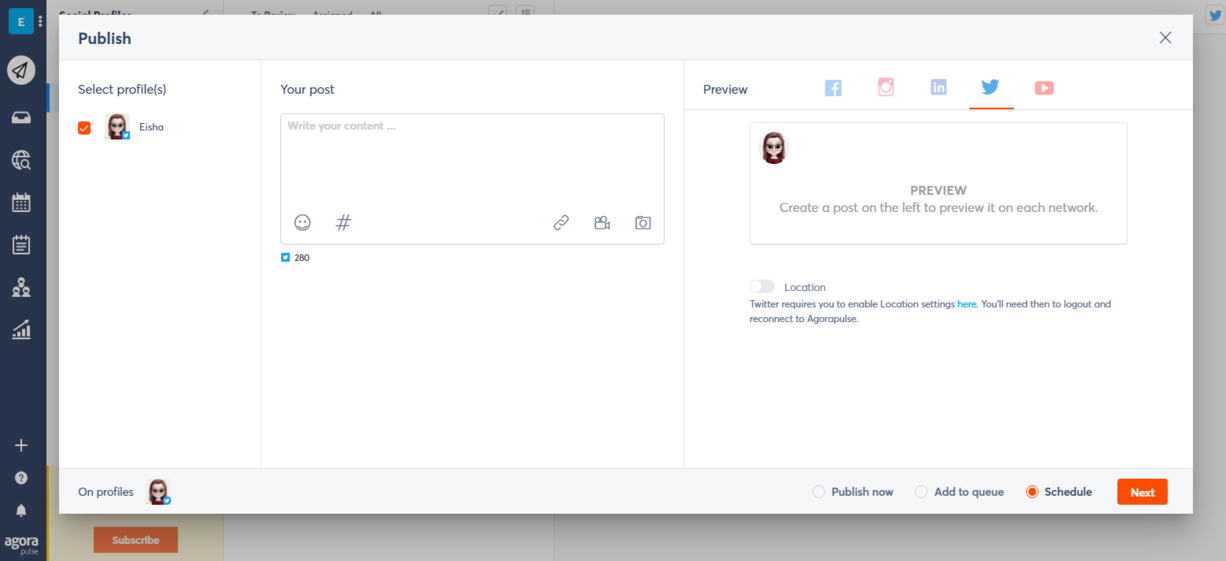Uncheck the Eisha profile checkbox
The height and width of the screenshot is (561, 1226).
click(84, 128)
